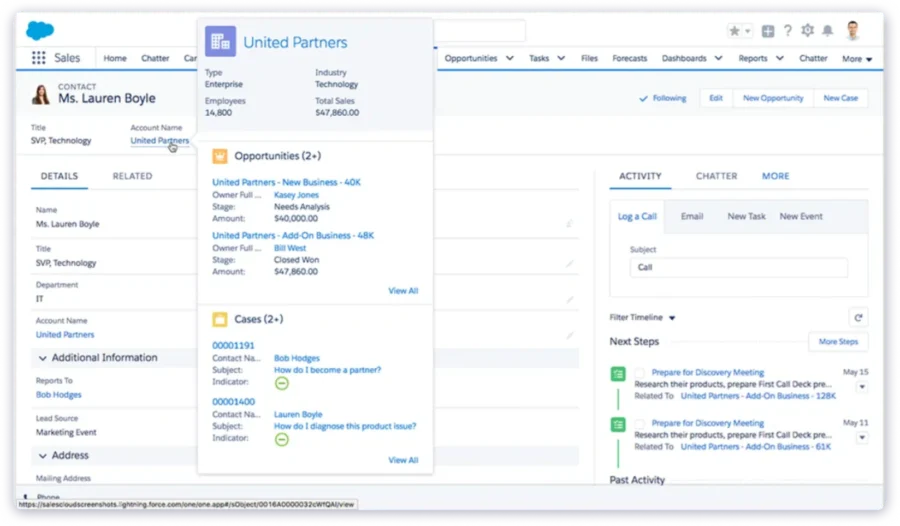Click the New Opportunity button
The width and height of the screenshot is (900, 526).
[773, 98]
